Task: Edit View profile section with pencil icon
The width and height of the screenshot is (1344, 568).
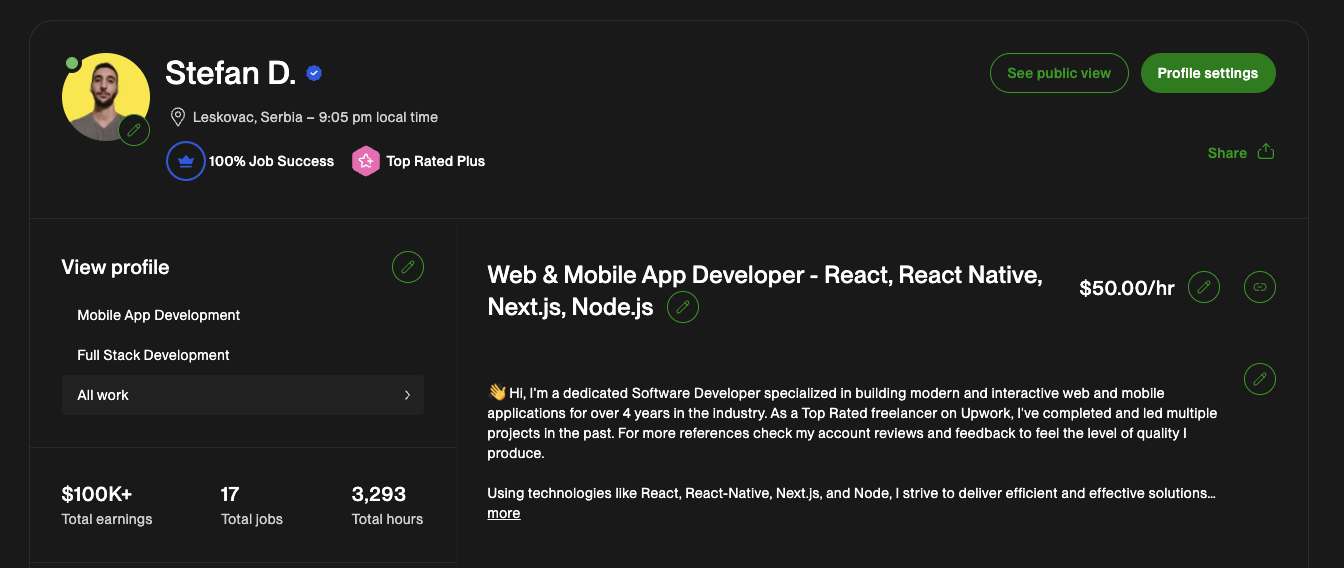Action: (408, 267)
